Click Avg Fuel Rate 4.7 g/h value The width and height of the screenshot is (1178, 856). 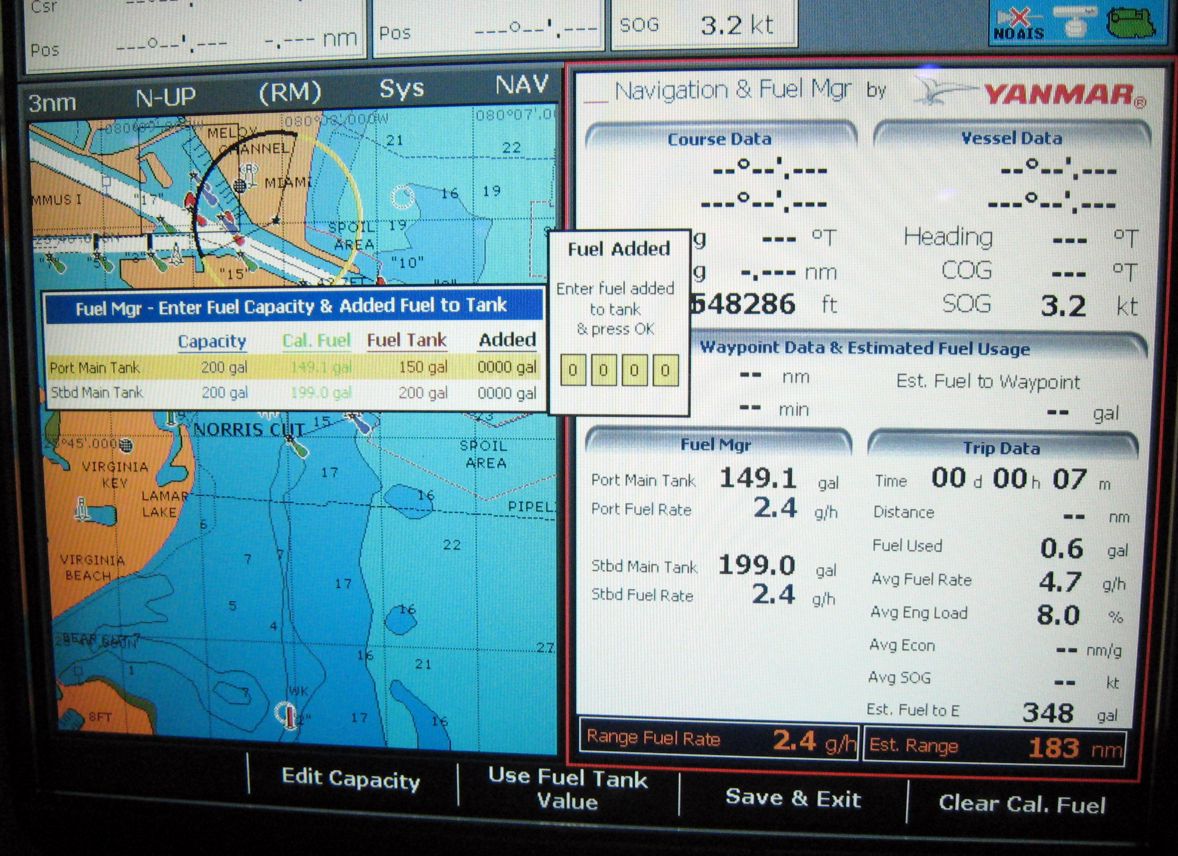pos(1060,582)
